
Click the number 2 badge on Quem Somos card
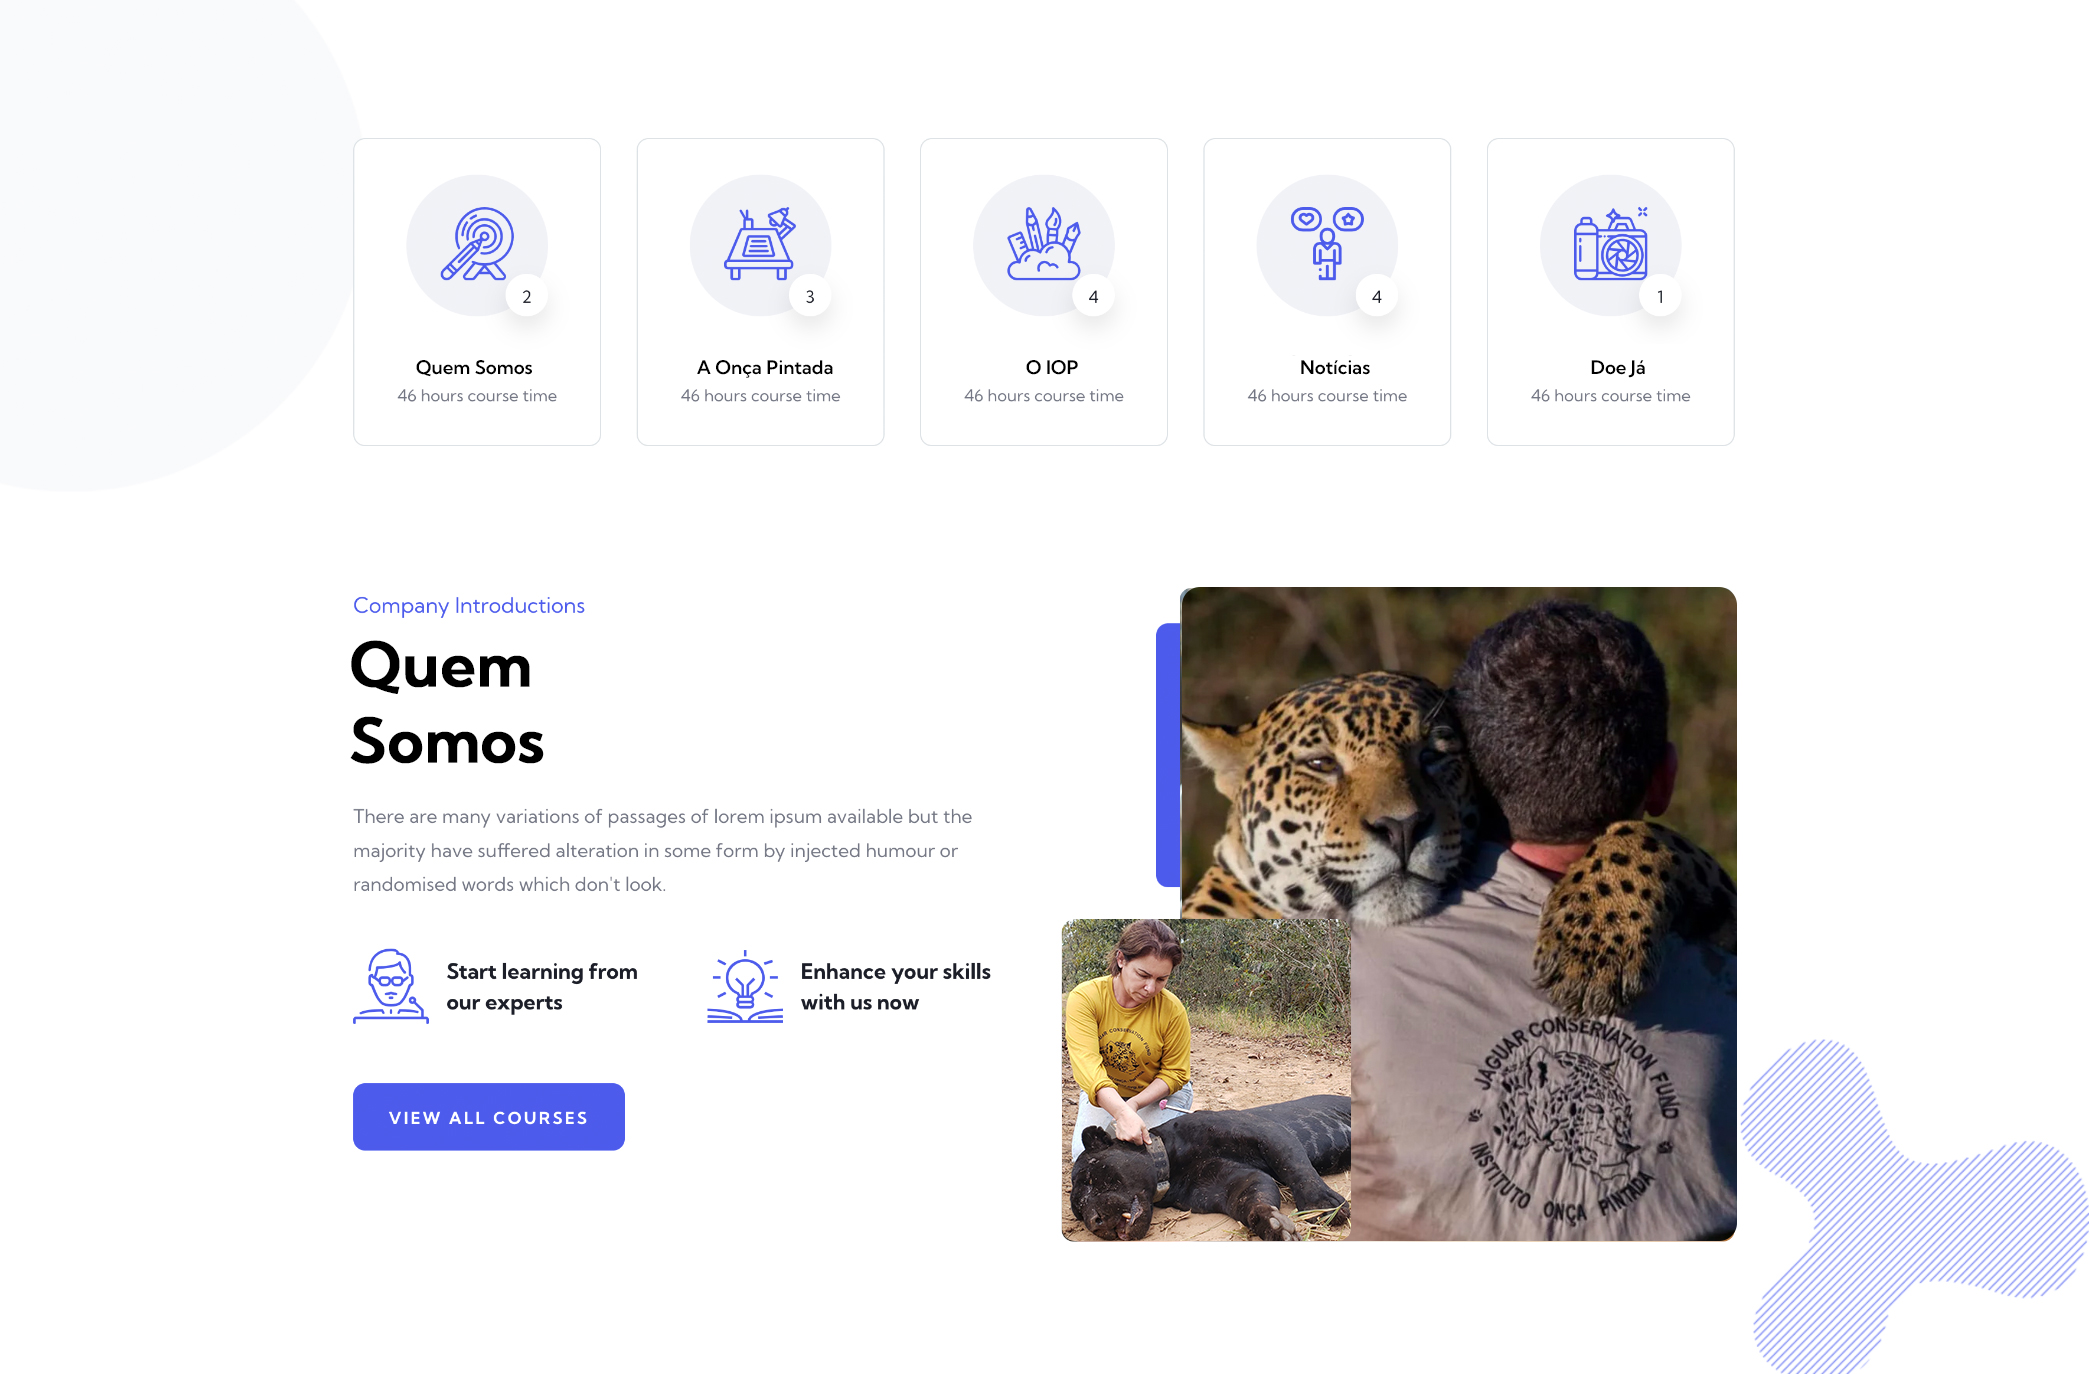point(527,297)
